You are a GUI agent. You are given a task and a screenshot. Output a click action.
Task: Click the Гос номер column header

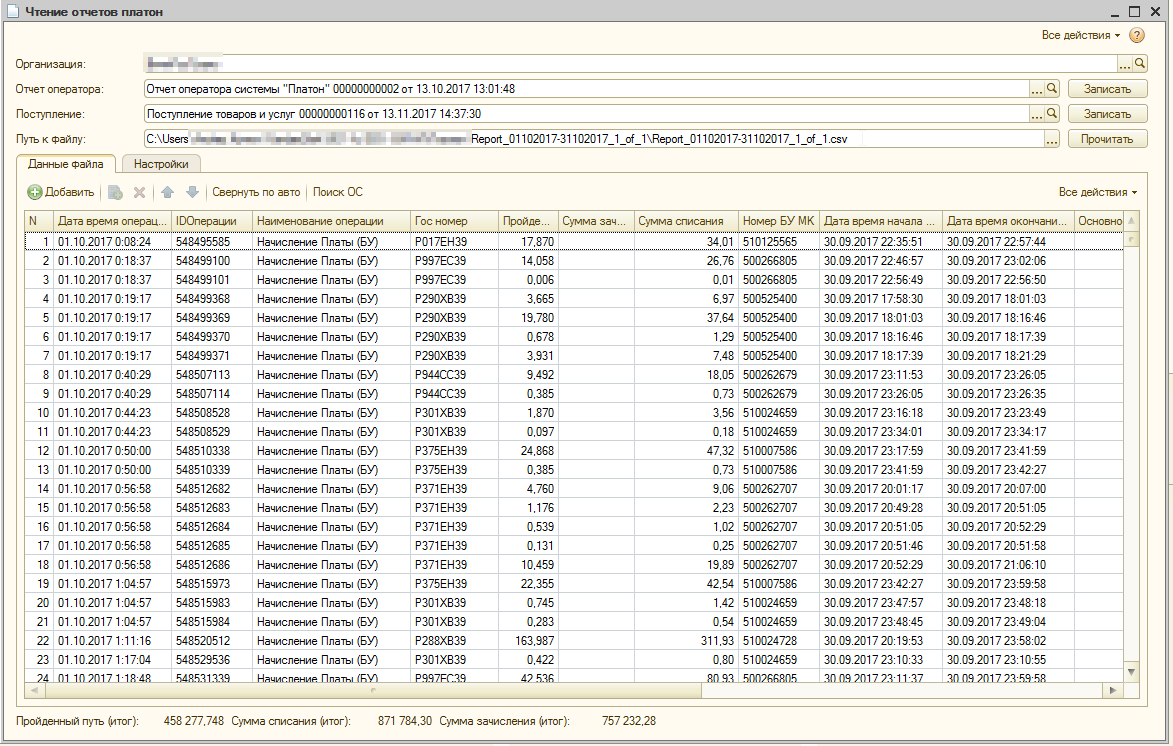pos(454,221)
